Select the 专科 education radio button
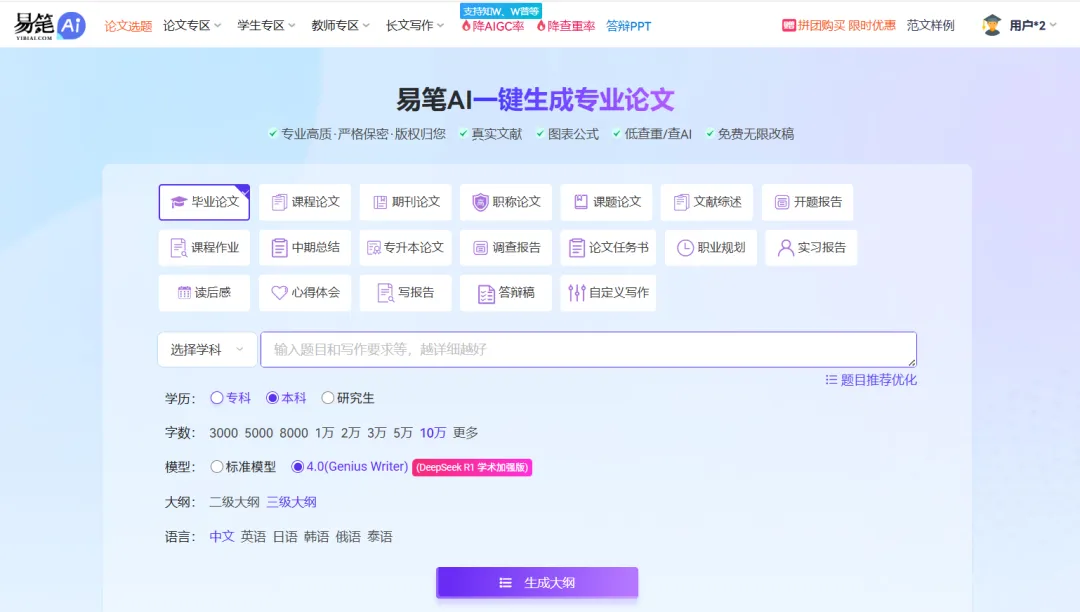The height and width of the screenshot is (612, 1080). pyautogui.click(x=217, y=398)
